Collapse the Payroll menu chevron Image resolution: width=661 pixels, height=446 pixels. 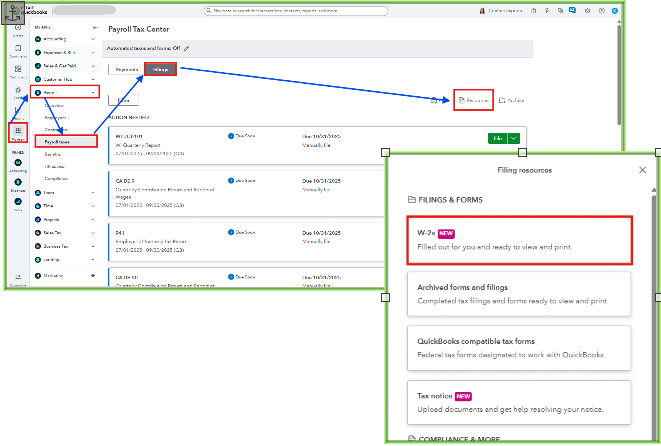point(93,92)
